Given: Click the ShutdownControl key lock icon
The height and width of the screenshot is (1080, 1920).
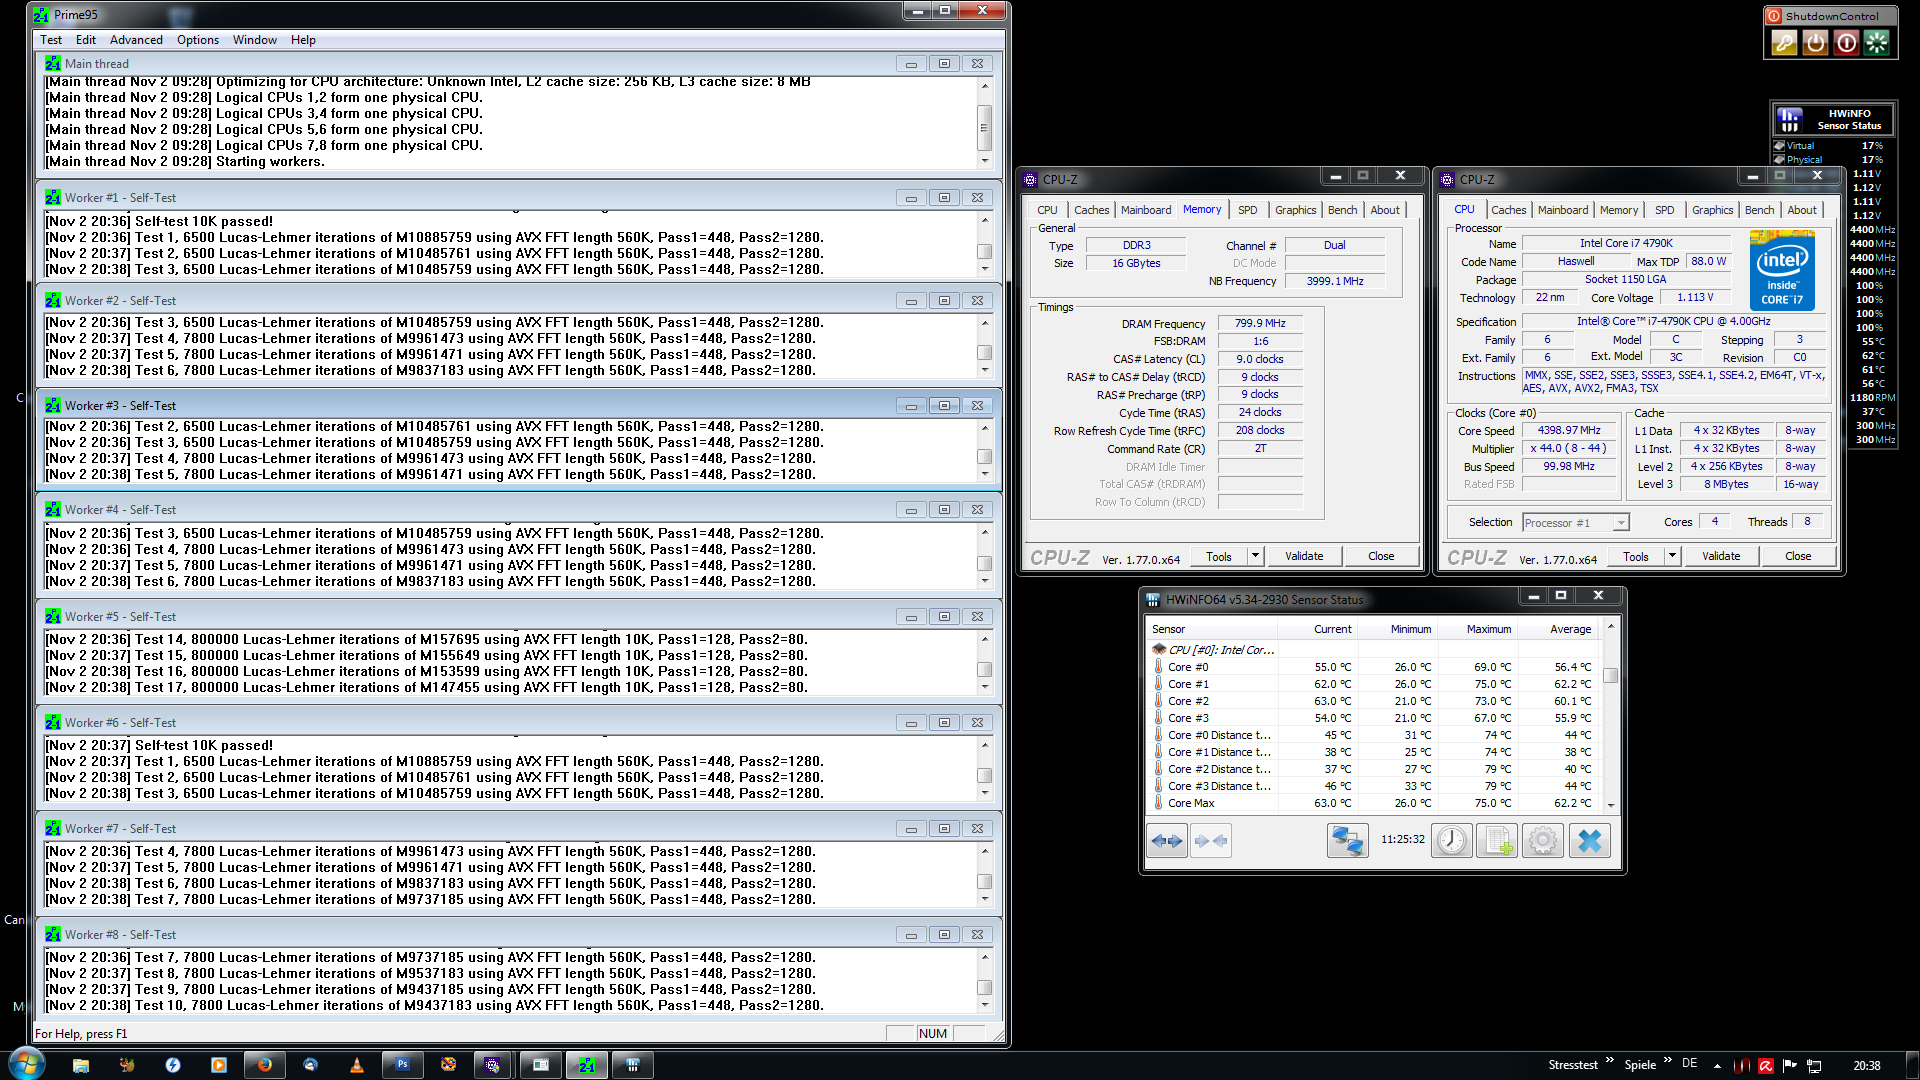Looking at the screenshot, I should point(1784,43).
